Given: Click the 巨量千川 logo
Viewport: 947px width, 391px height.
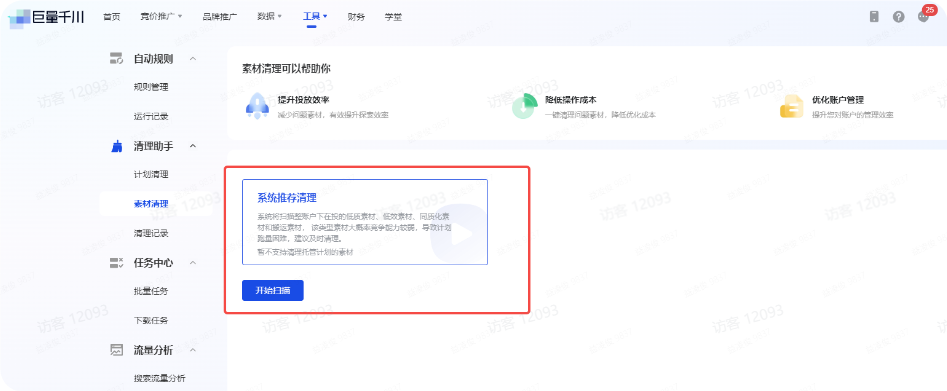Looking at the screenshot, I should 47,17.
